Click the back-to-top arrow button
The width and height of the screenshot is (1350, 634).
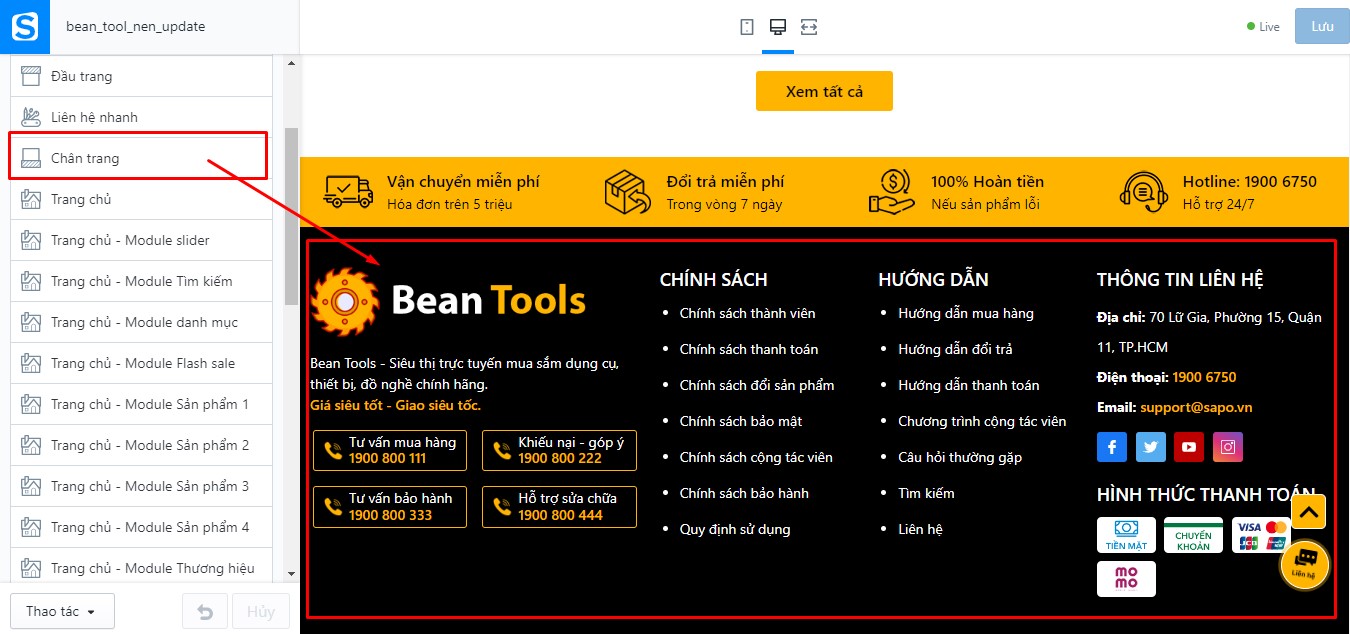click(1309, 512)
